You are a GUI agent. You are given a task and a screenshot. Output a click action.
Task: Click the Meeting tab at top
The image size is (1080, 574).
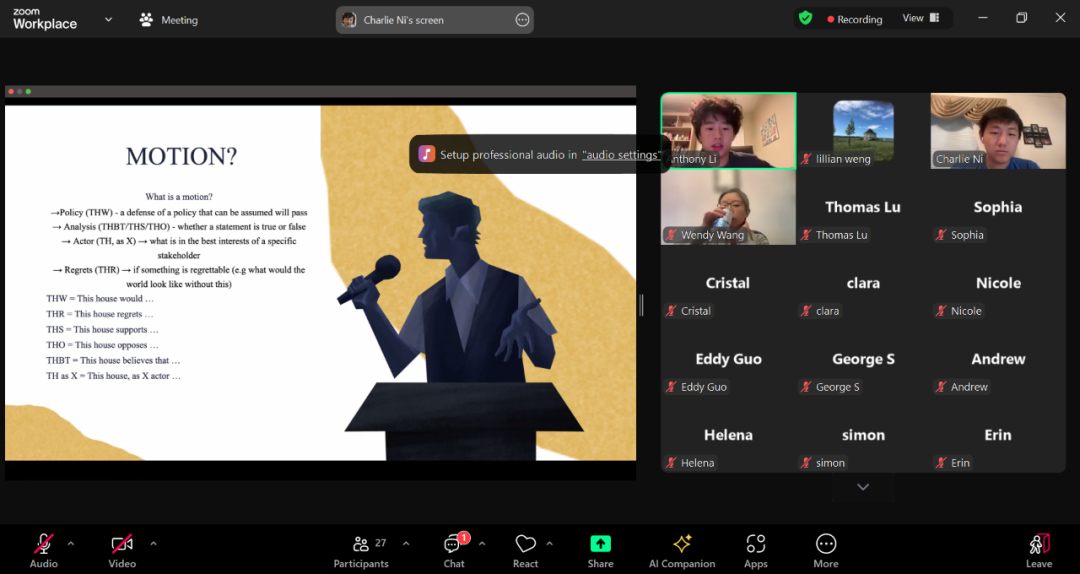click(x=169, y=20)
